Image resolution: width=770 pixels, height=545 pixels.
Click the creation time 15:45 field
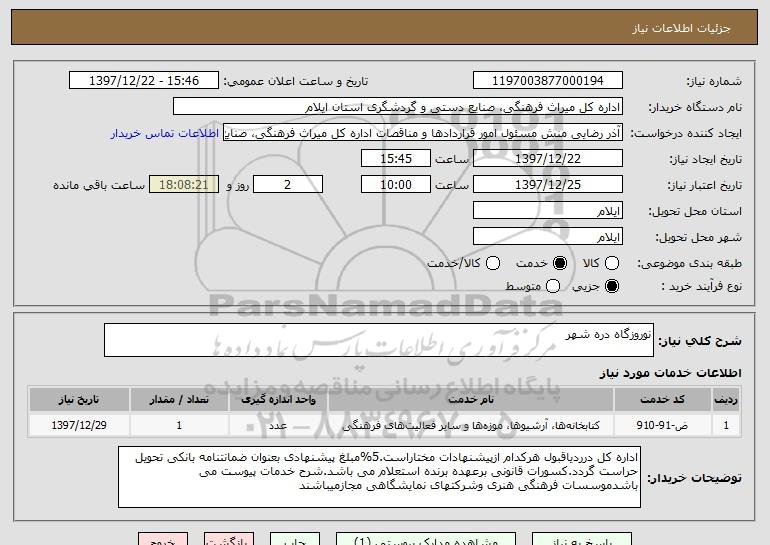[396, 159]
